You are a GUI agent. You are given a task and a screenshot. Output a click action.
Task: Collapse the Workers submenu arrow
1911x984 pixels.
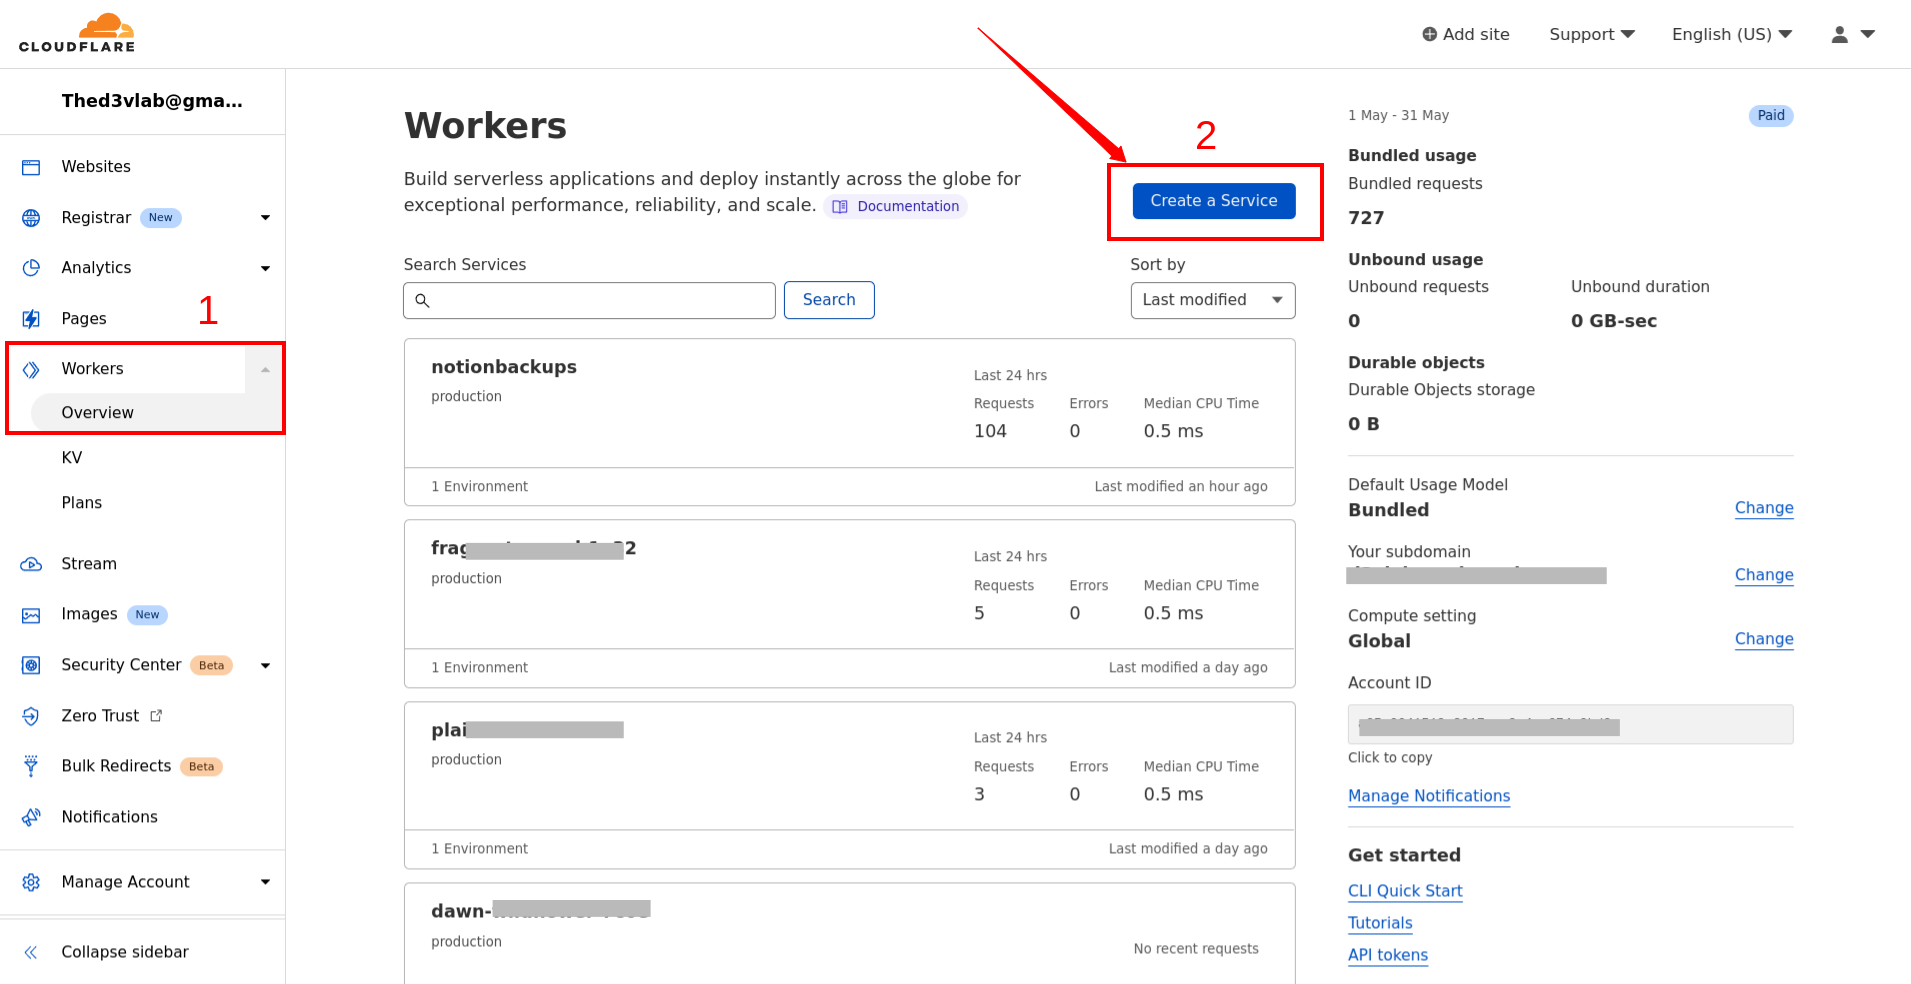[265, 369]
